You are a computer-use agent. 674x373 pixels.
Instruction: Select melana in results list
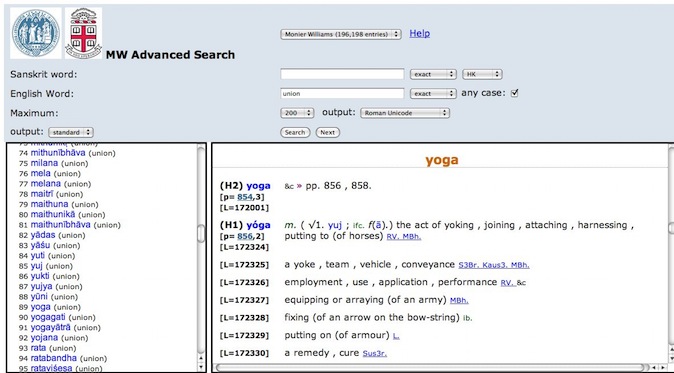click(x=46, y=184)
